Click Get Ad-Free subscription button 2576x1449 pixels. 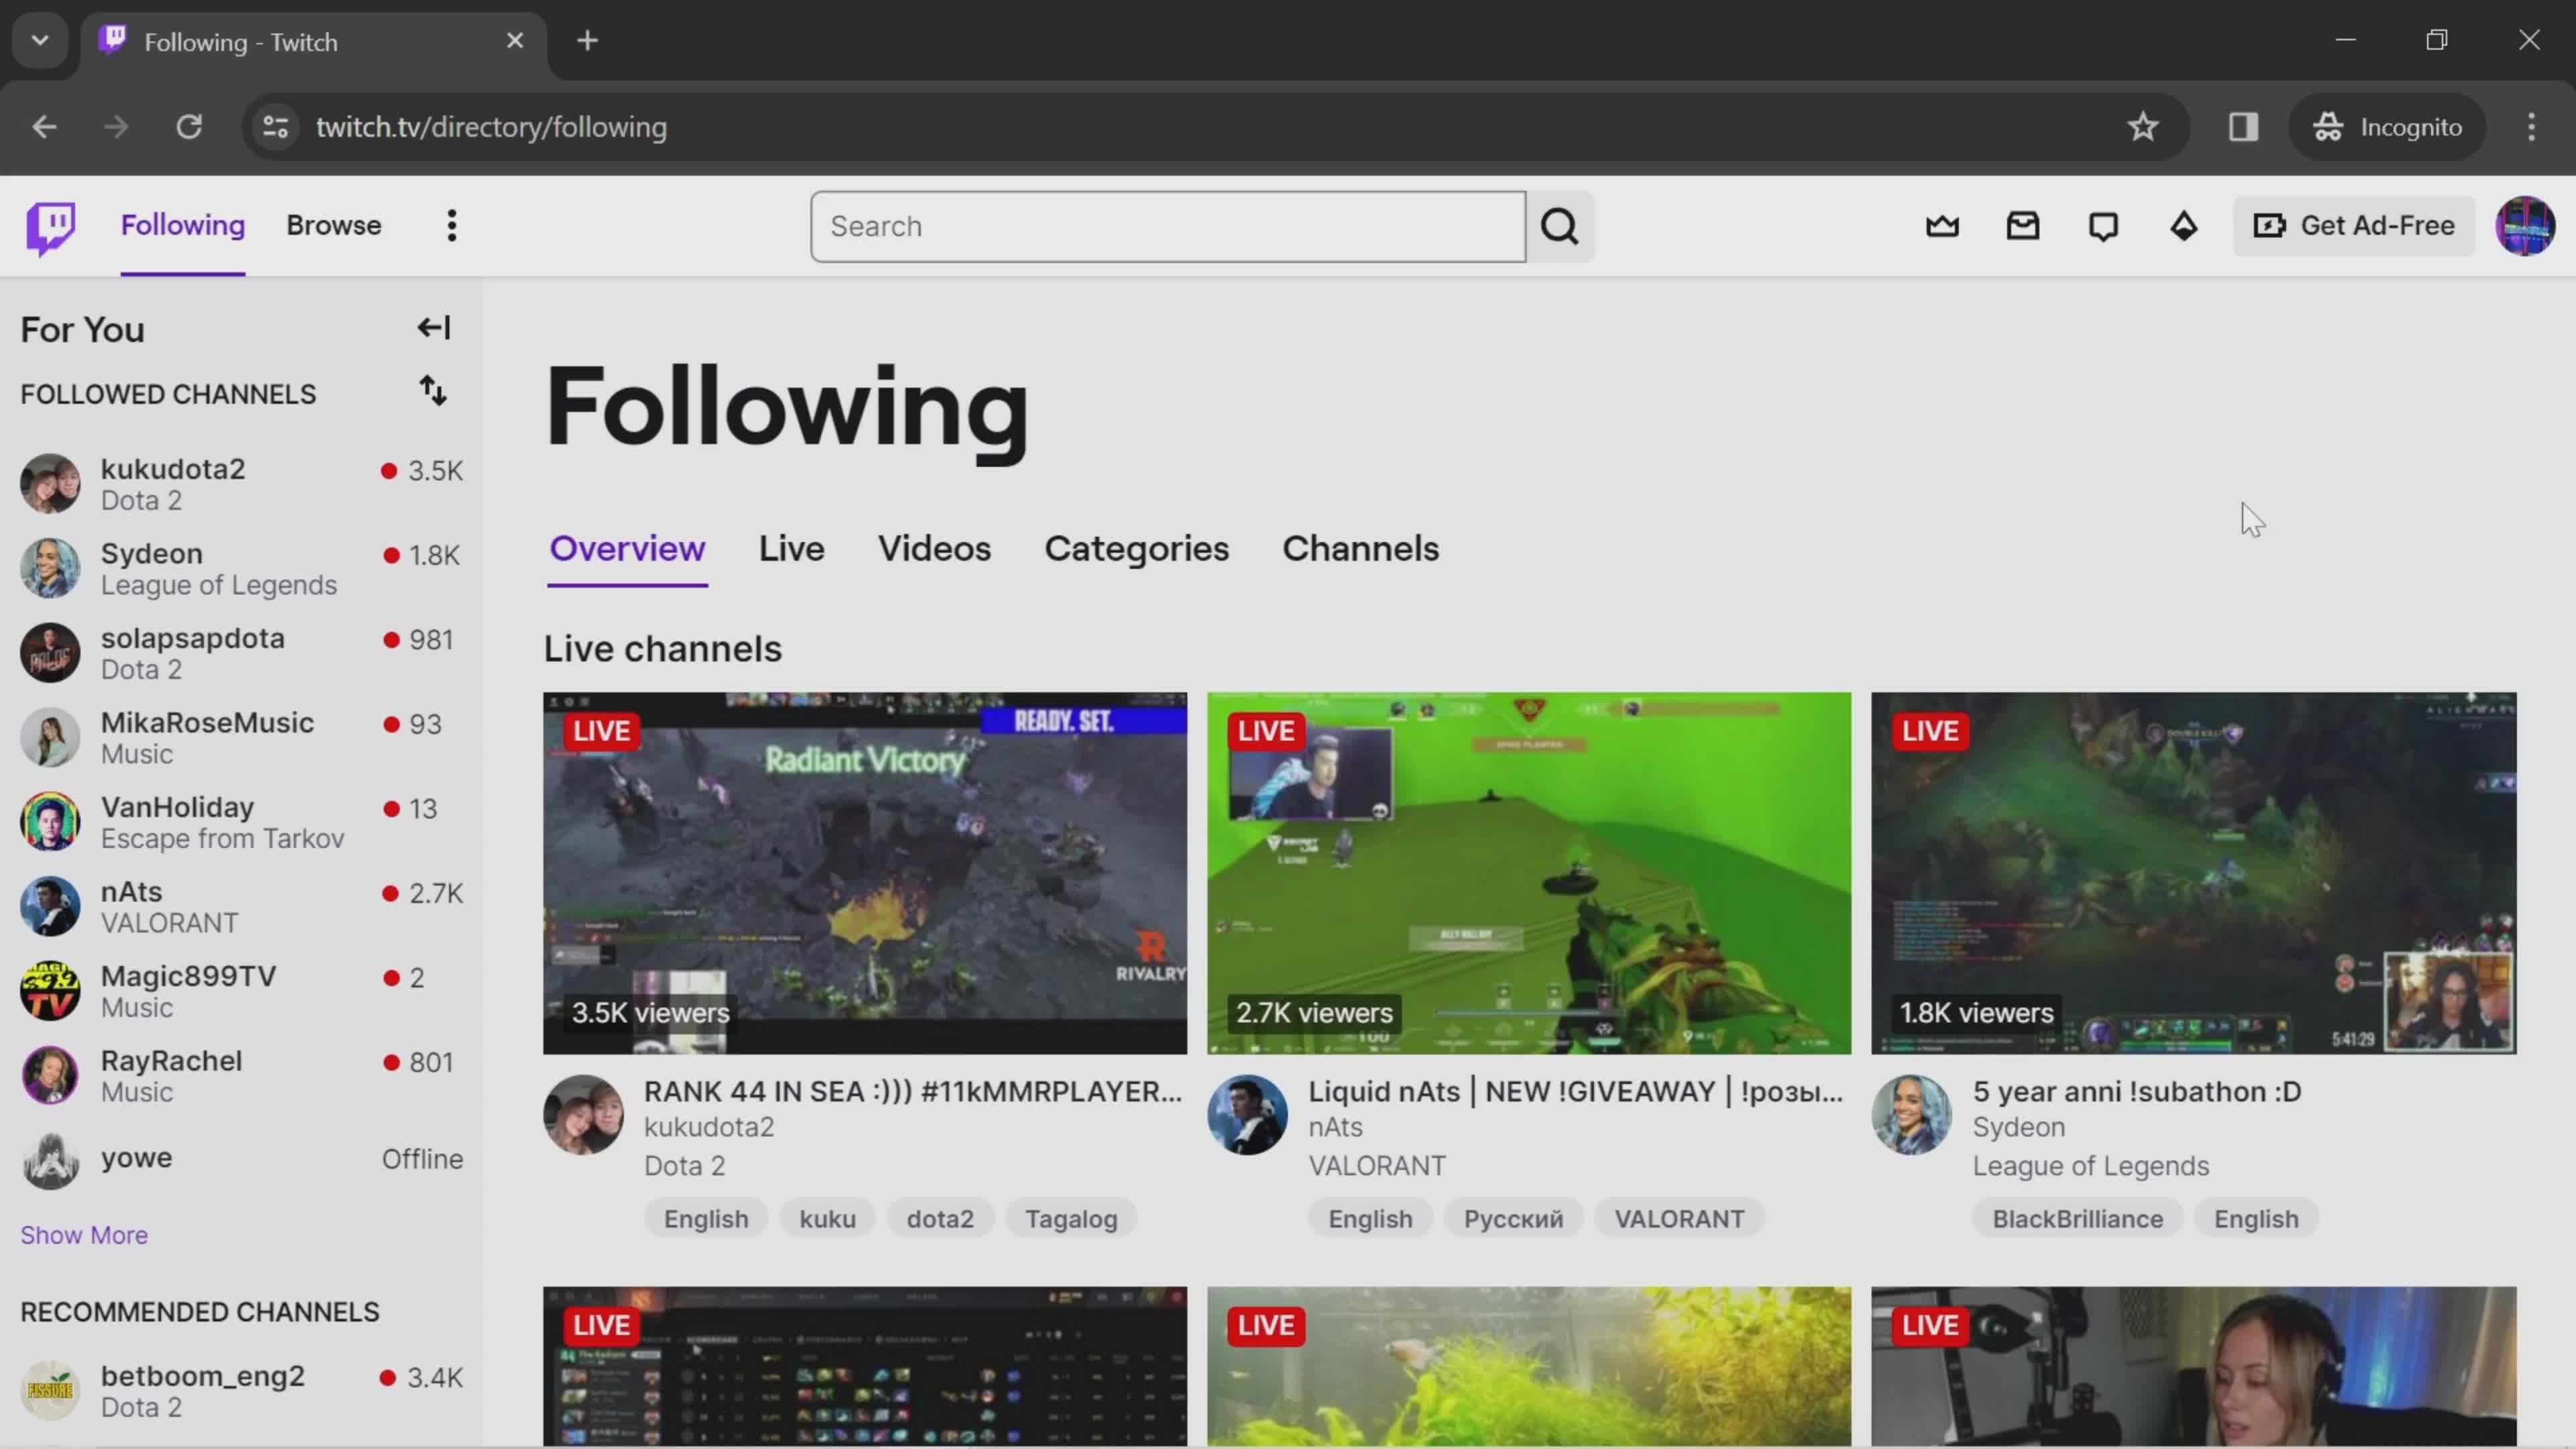pos(2364,225)
